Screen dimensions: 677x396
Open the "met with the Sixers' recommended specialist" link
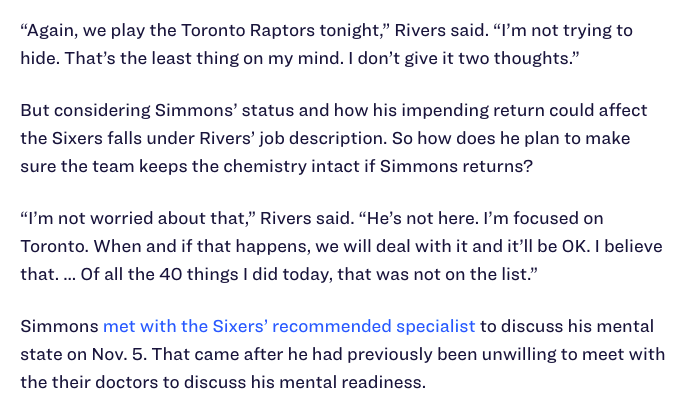tap(289, 326)
